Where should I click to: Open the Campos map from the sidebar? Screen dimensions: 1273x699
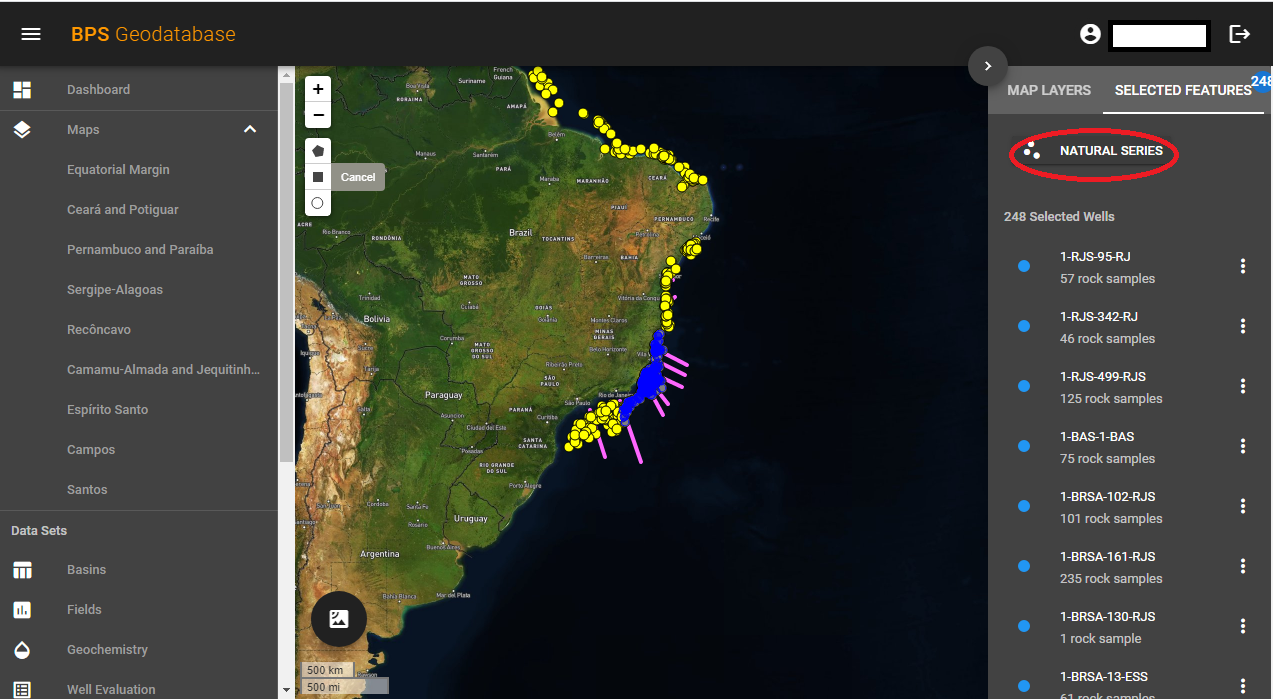point(90,449)
